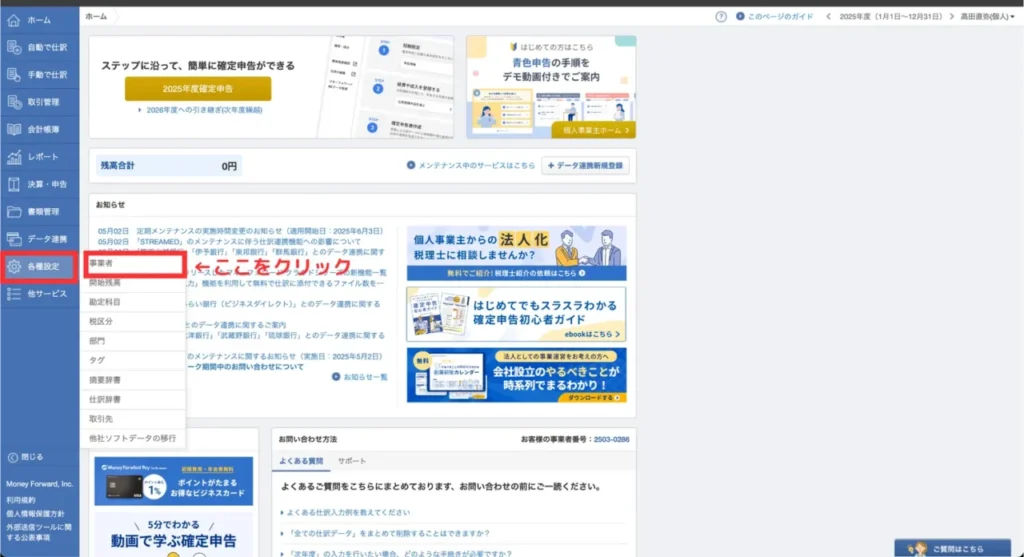
Task: Open the 動画で学ぶ確定申告 banner
Action: [x=173, y=535]
